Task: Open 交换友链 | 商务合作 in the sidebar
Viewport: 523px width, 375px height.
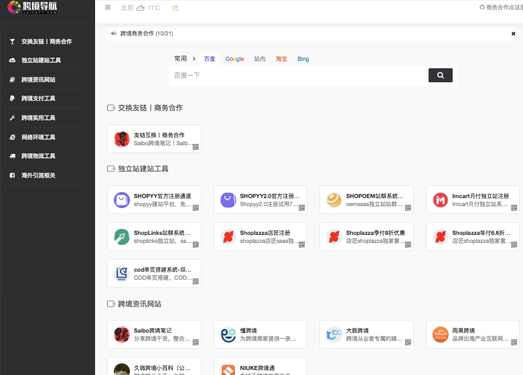Action: tap(47, 41)
